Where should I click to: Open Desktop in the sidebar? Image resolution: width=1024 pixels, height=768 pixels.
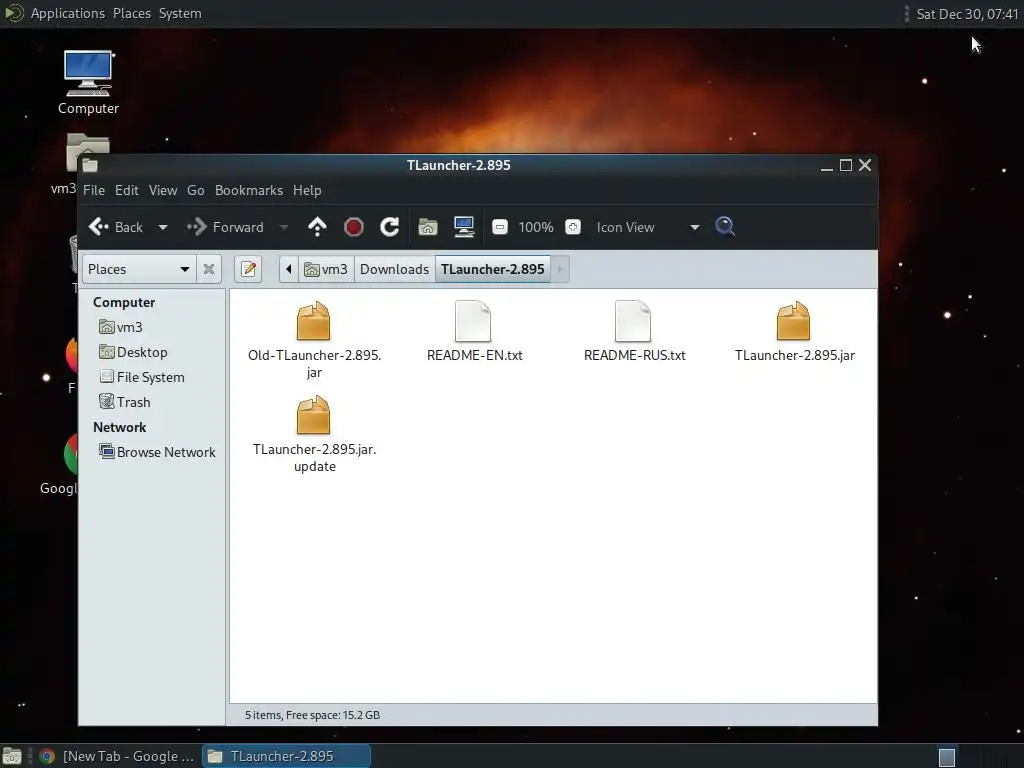coord(133,352)
